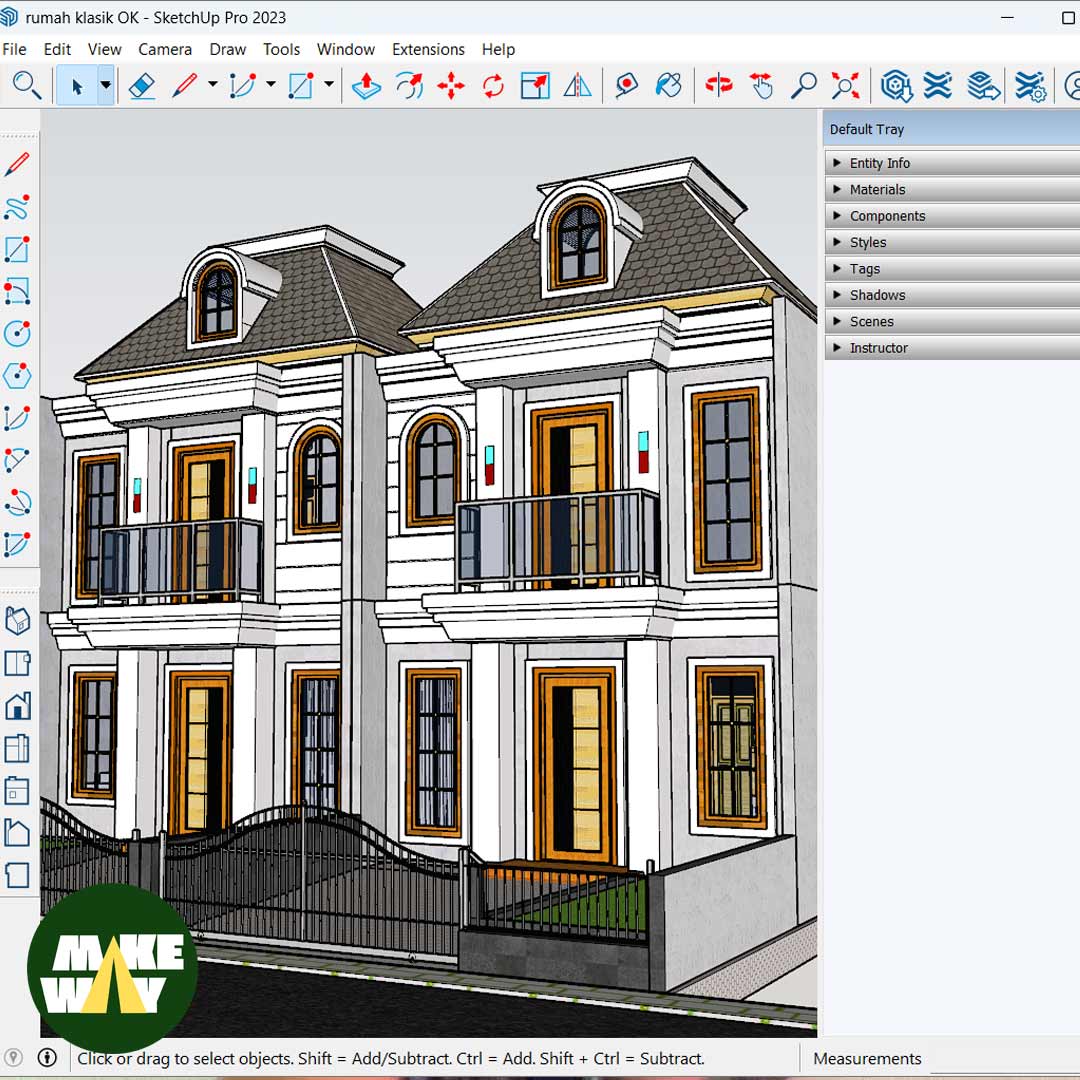Viewport: 1080px width, 1080px height.
Task: Select the Circle tool in left sidebar
Action: pyautogui.click(x=17, y=333)
